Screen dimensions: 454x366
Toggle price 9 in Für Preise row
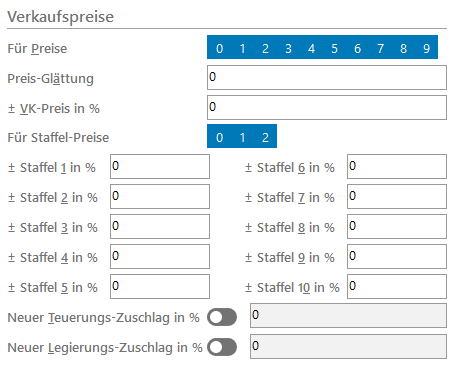pos(426,47)
